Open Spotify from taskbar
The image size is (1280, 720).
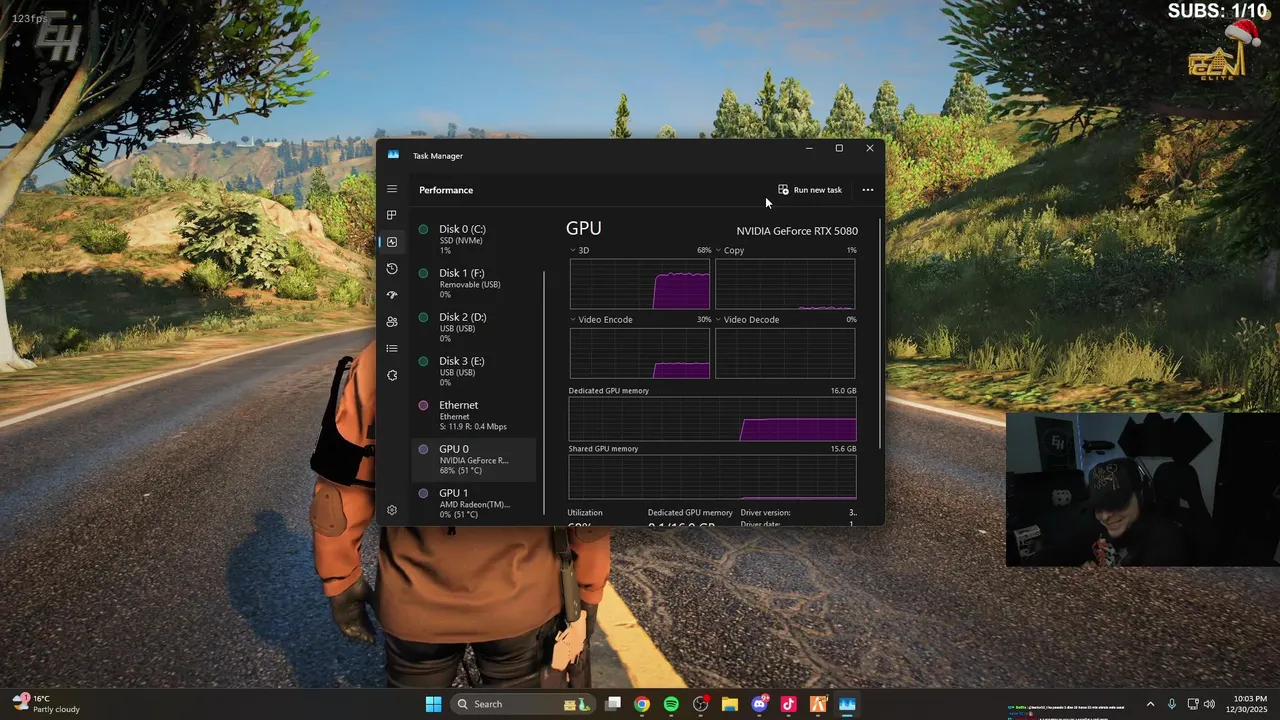[671, 704]
